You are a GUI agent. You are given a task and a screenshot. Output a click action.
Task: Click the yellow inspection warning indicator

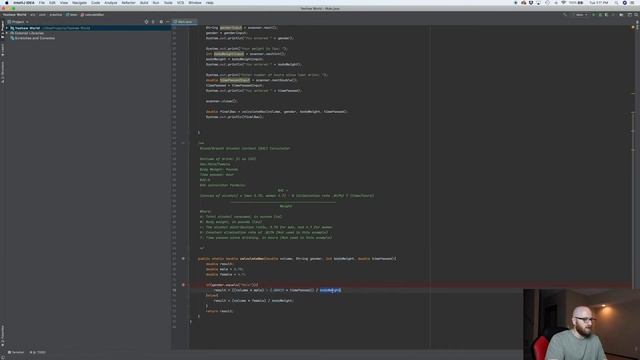click(x=633, y=27)
